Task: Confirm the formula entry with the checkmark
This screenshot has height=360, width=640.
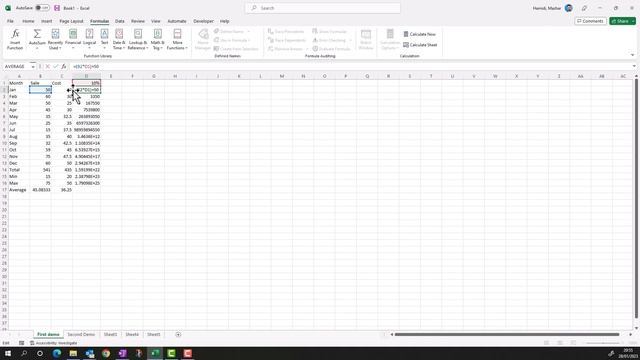Action: [x=56, y=67]
